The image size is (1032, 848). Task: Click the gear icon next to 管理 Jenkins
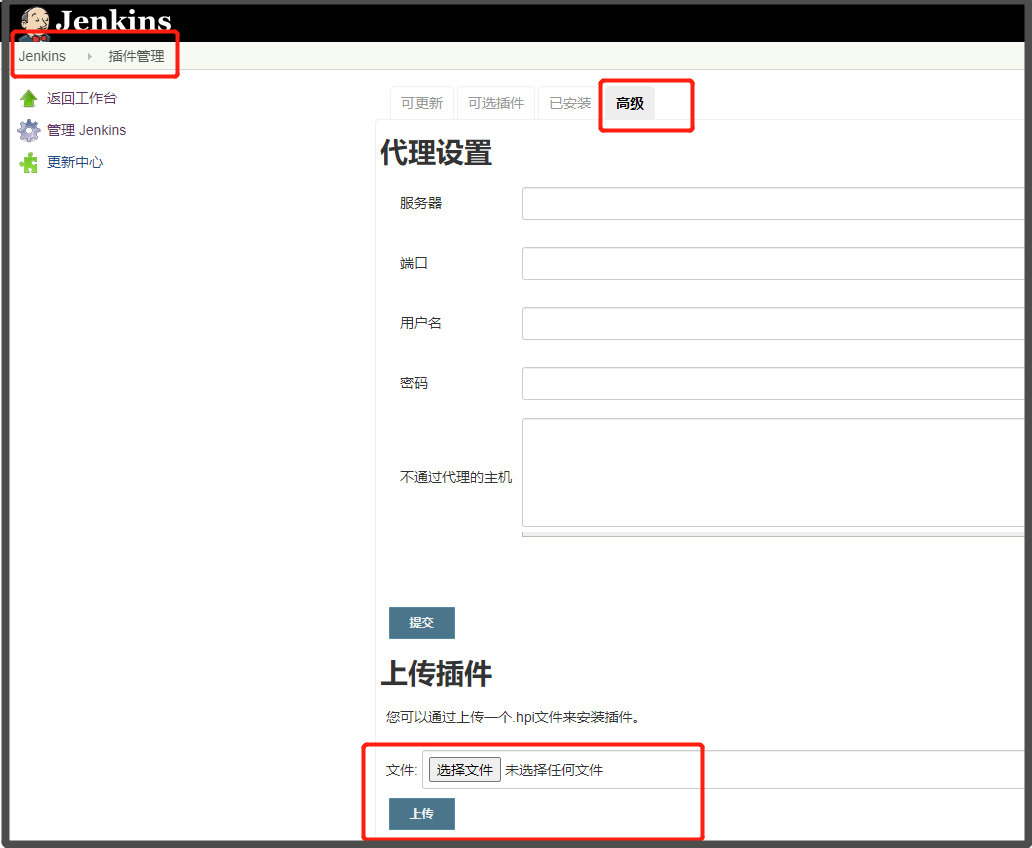(29, 129)
